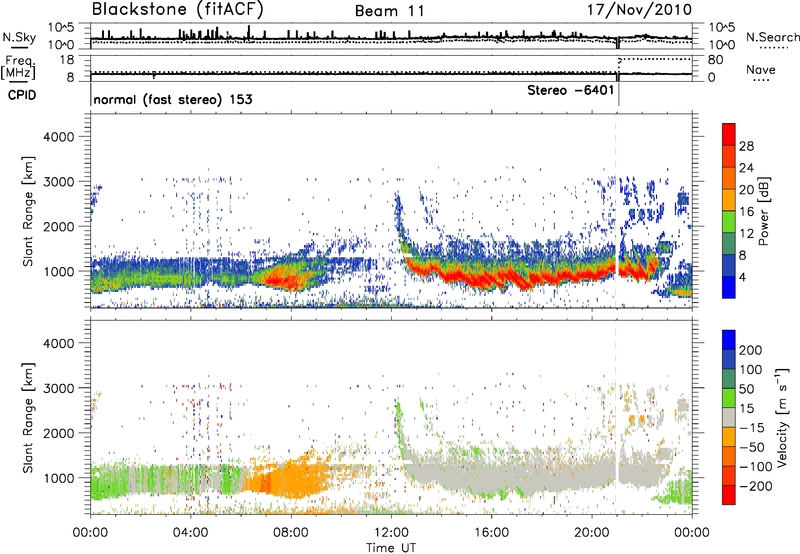Click Slant Range [km] label of power panel
This screenshot has height=554, width=800.
pos(28,211)
